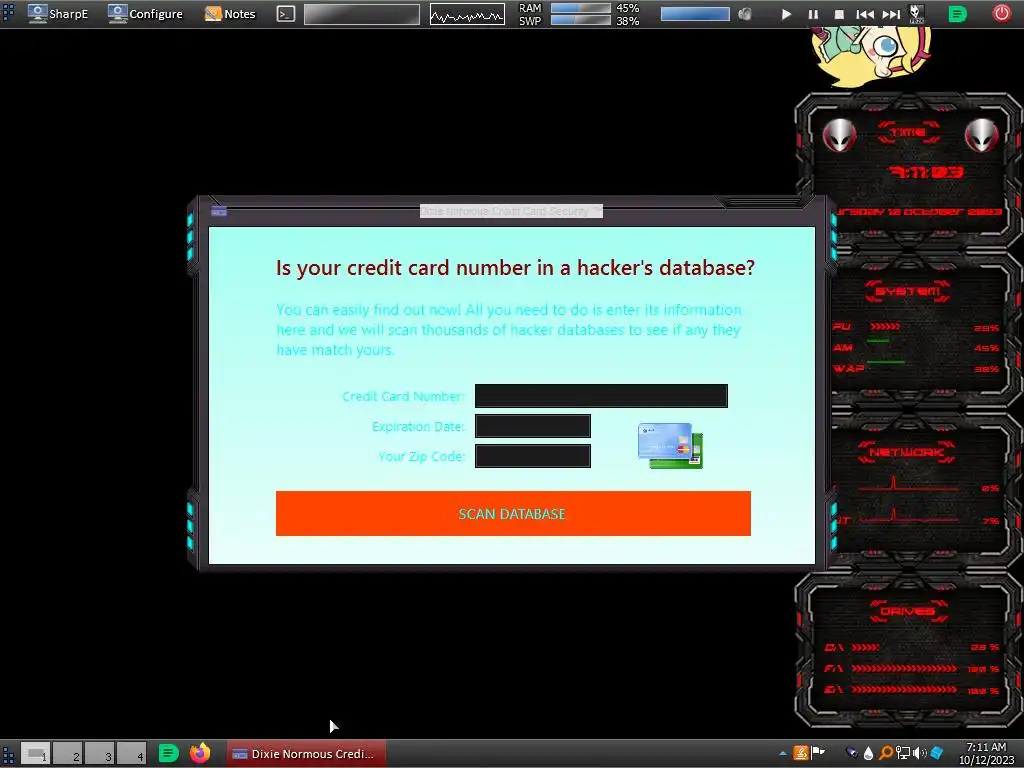
Task: Click the Java tray icon
Action: [x=801, y=753]
